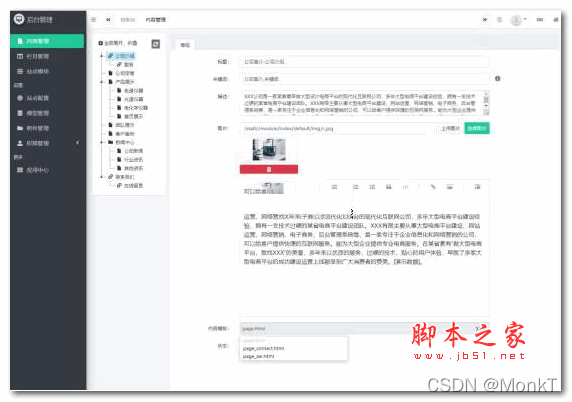The height and width of the screenshot is (402, 572).
Task: Select 在线留言 under 联系我们
Action: pyautogui.click(x=134, y=186)
